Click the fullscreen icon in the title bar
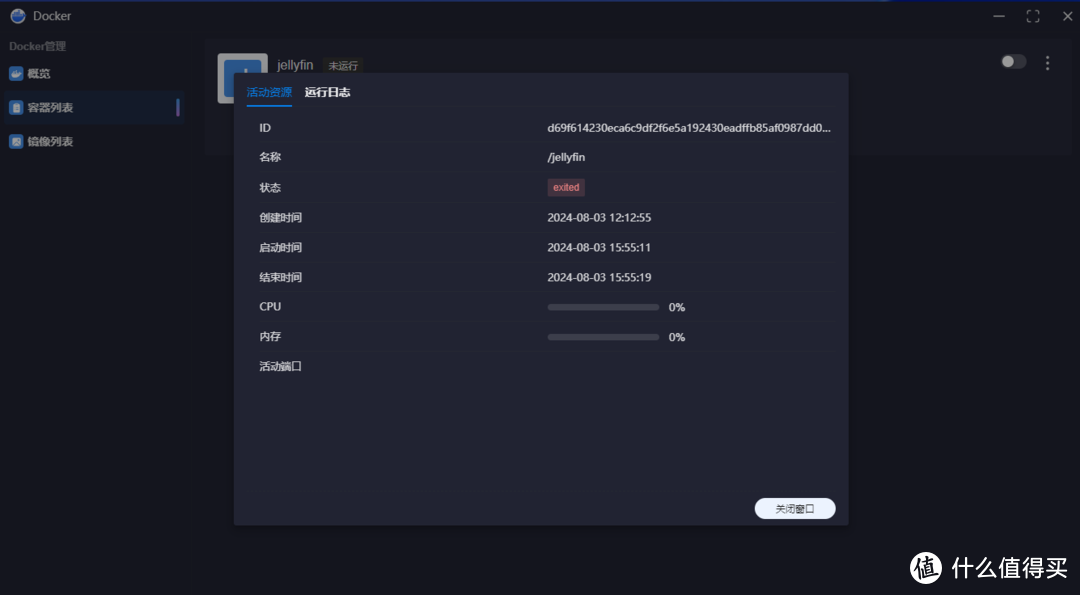The image size is (1080, 595). [1032, 15]
